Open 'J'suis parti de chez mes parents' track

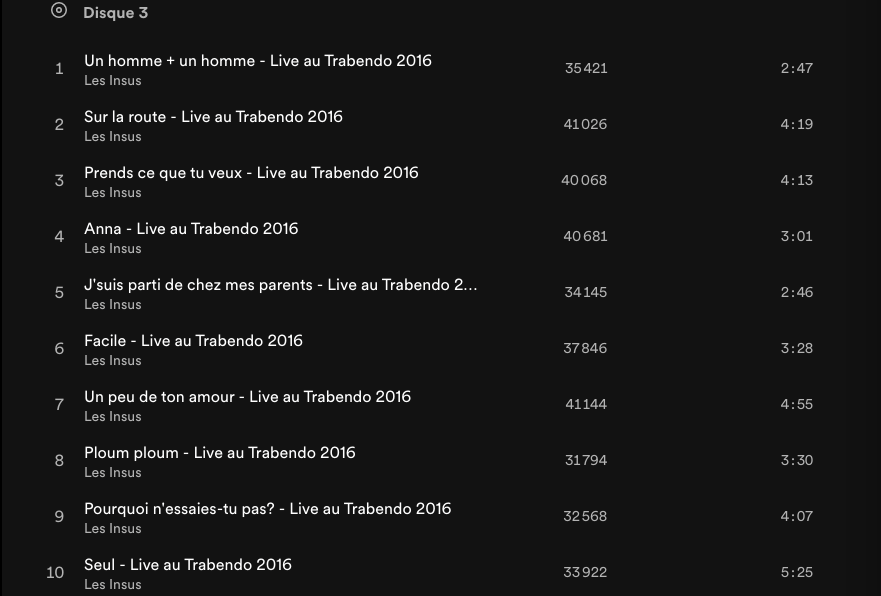pos(280,285)
